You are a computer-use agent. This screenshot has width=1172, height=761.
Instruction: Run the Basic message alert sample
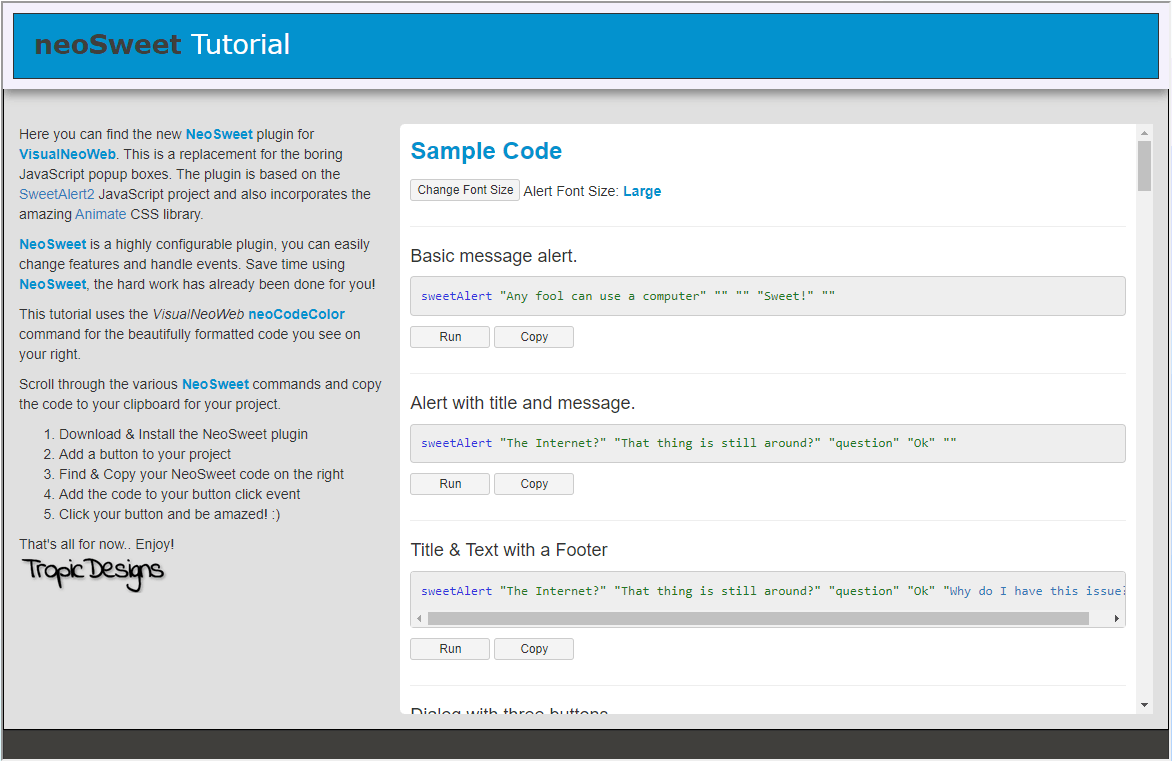450,337
